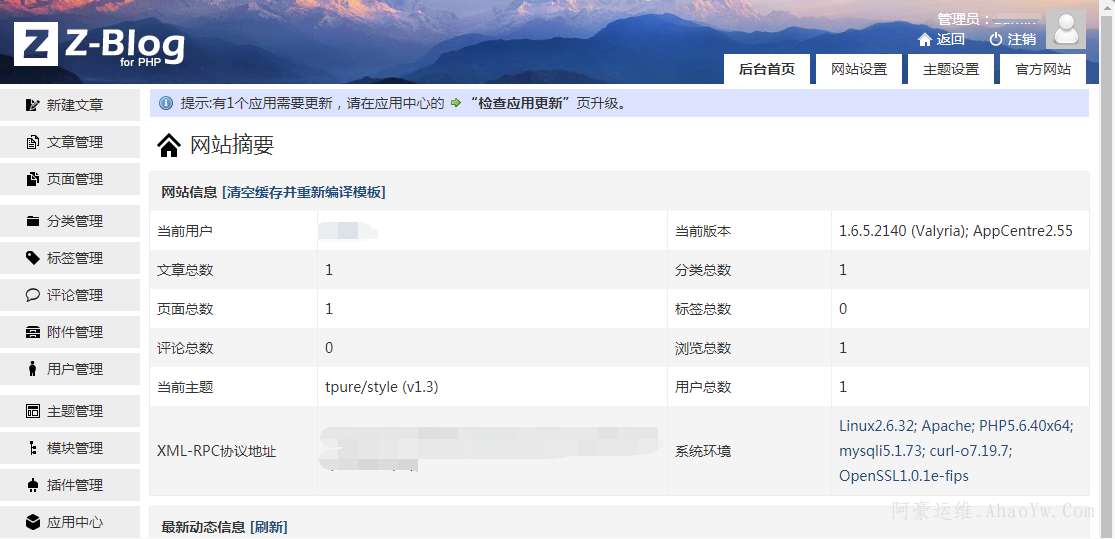The width and height of the screenshot is (1115, 539).
Task: Click the app center box icon
Action: [x=33, y=522]
